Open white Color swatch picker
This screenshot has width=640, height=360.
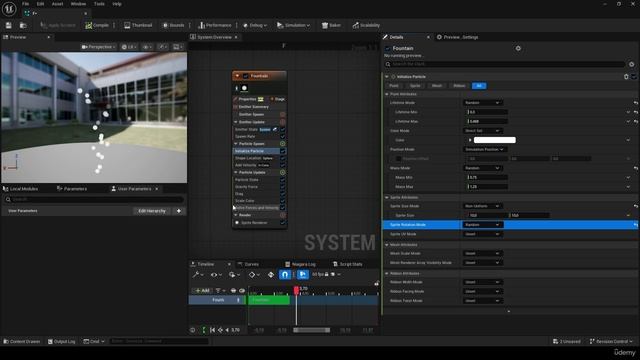click(x=494, y=140)
